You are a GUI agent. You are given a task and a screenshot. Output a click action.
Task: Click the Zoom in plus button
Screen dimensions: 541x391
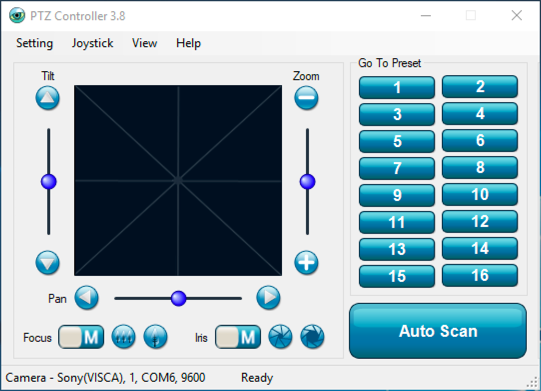click(306, 263)
